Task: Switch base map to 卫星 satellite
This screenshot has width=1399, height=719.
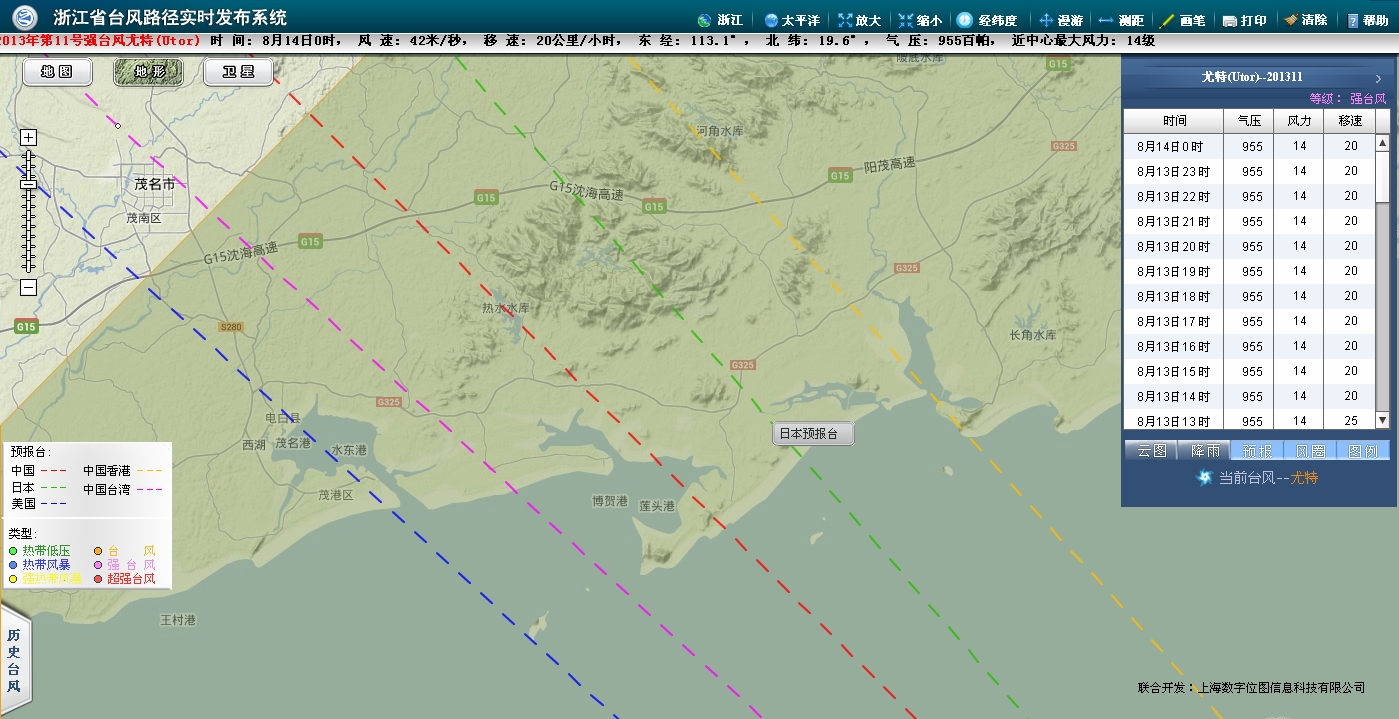Action: pos(238,72)
